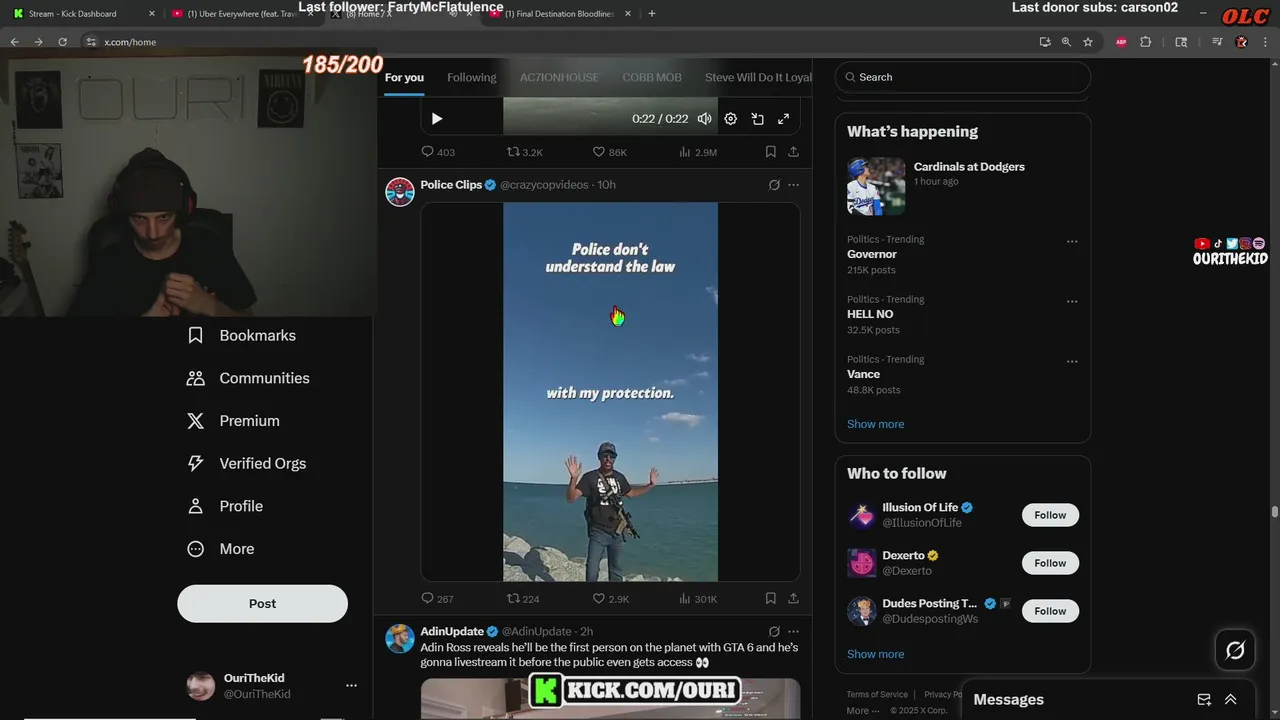Bookmark the Police Clips post
This screenshot has height=720, width=1280.
tap(770, 598)
